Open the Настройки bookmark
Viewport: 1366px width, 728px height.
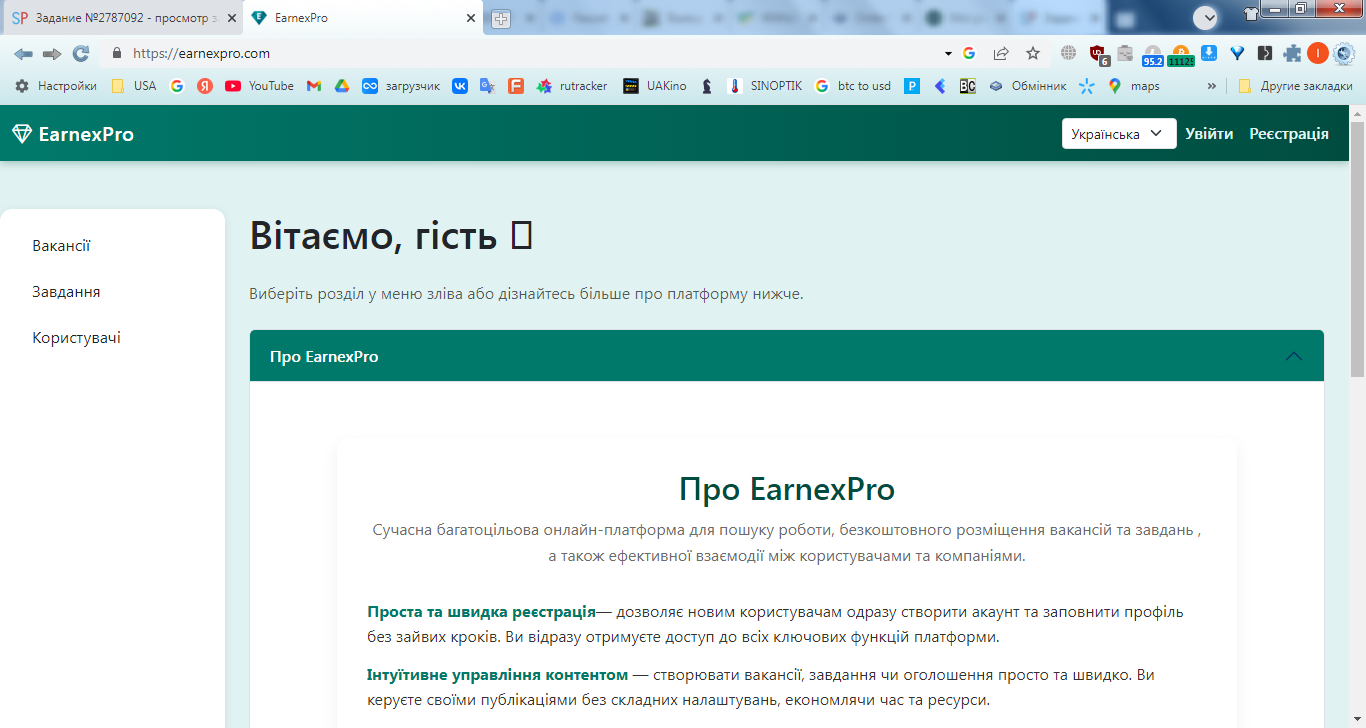pos(56,86)
